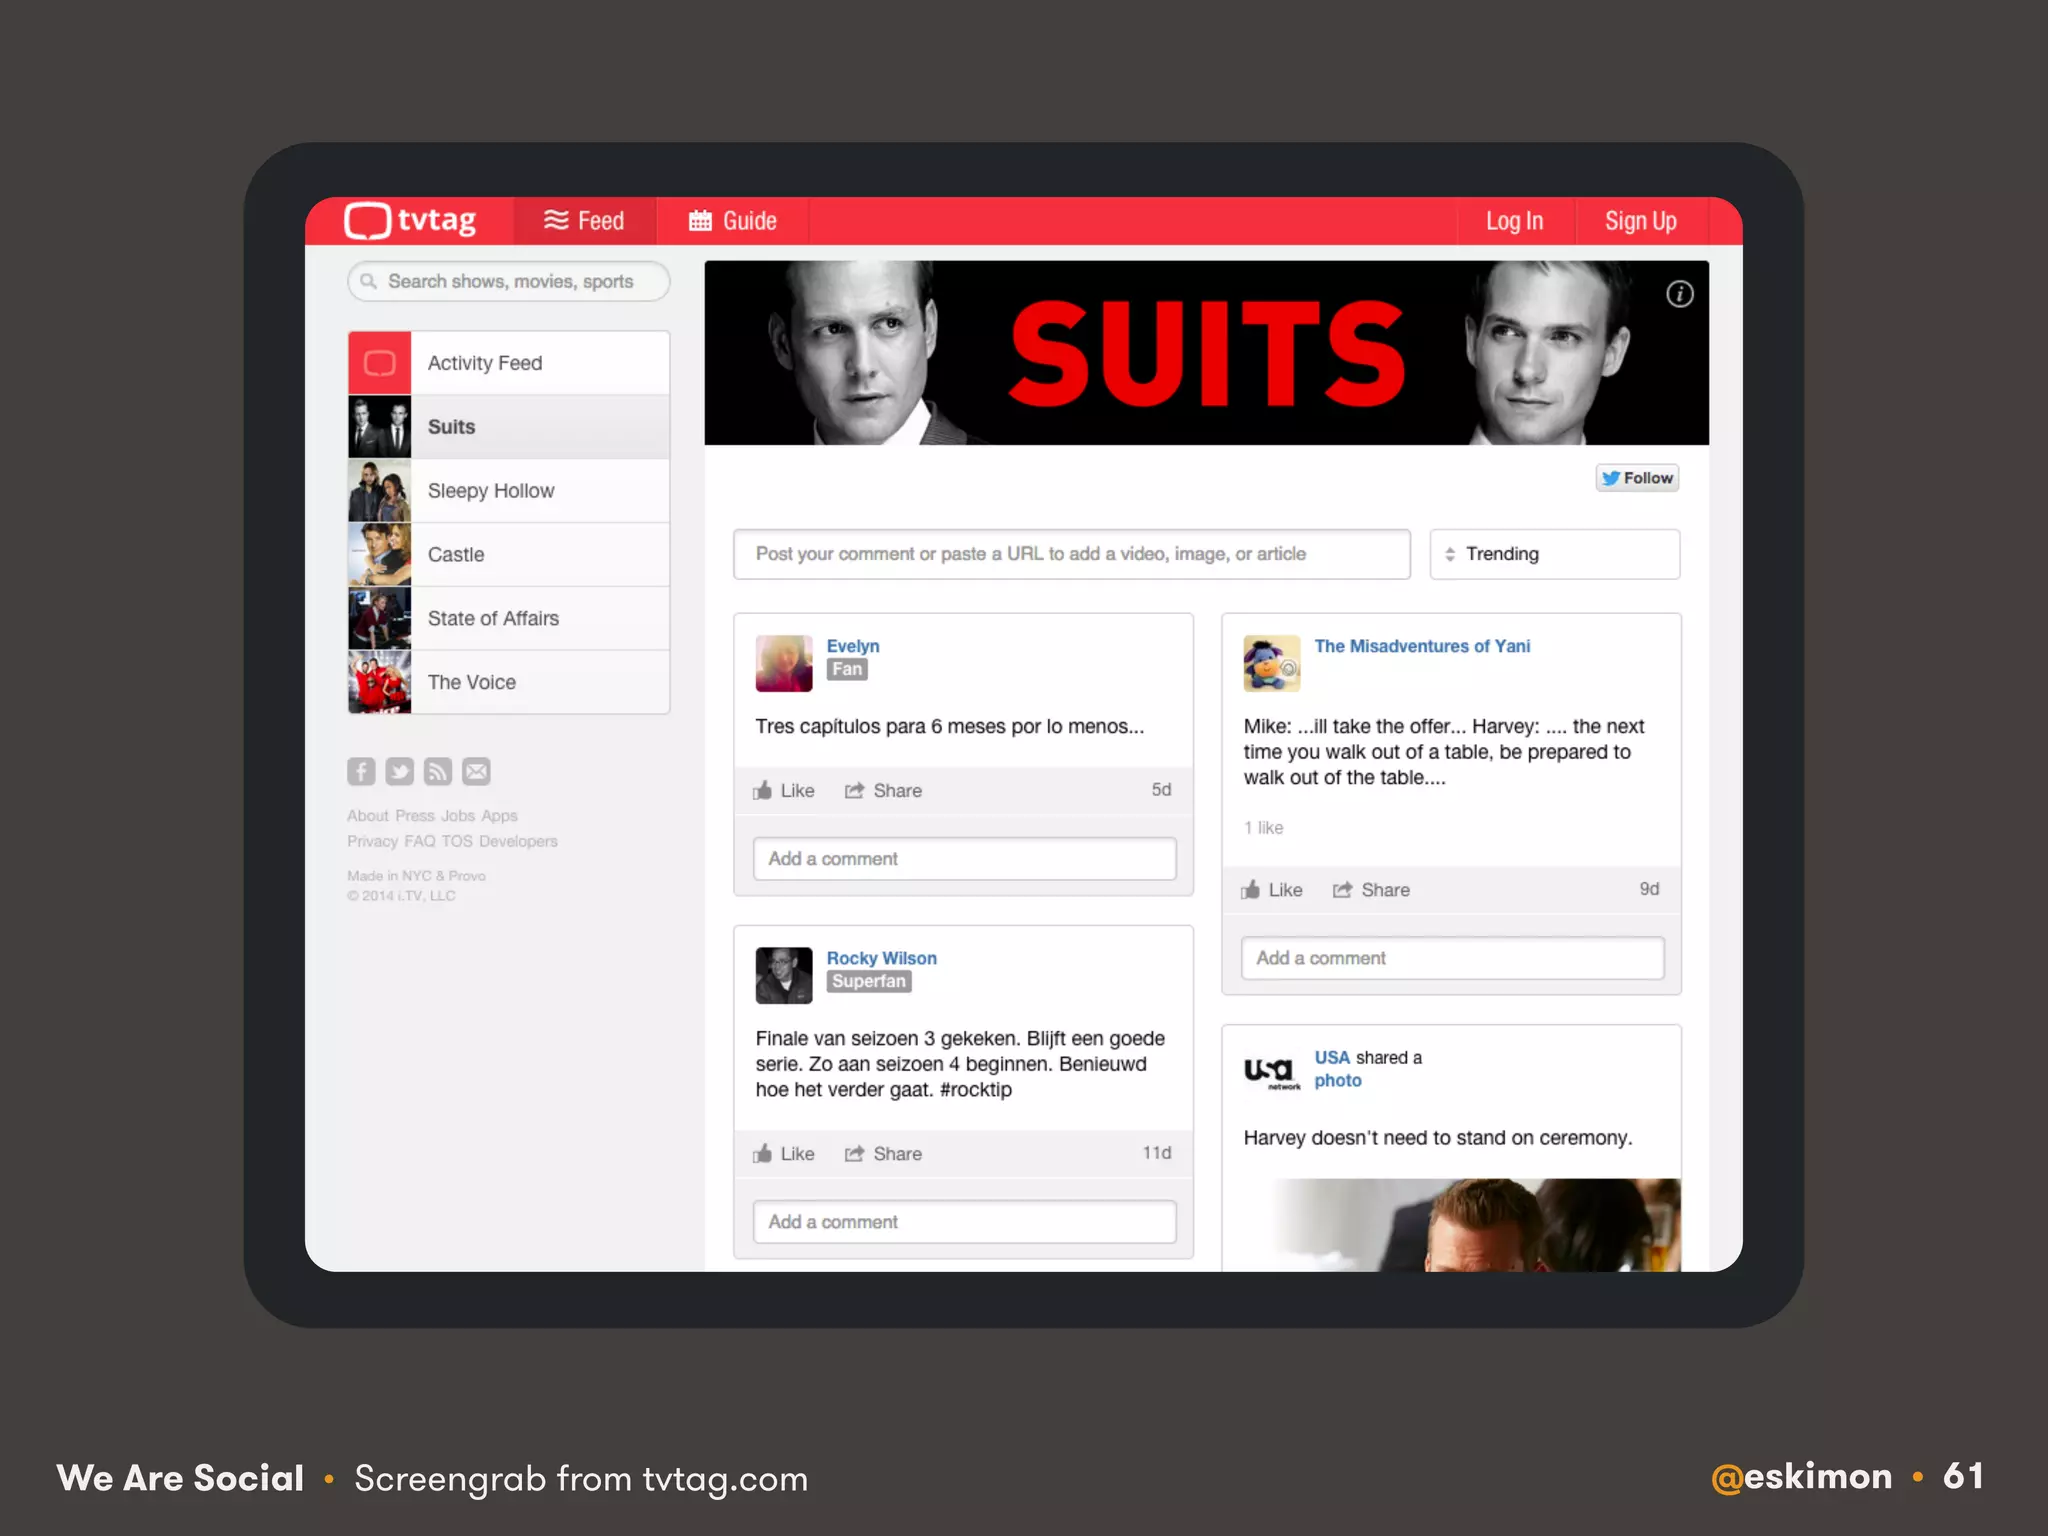Click the email envelope icon
Image resolution: width=2048 pixels, height=1536 pixels.
[x=476, y=771]
